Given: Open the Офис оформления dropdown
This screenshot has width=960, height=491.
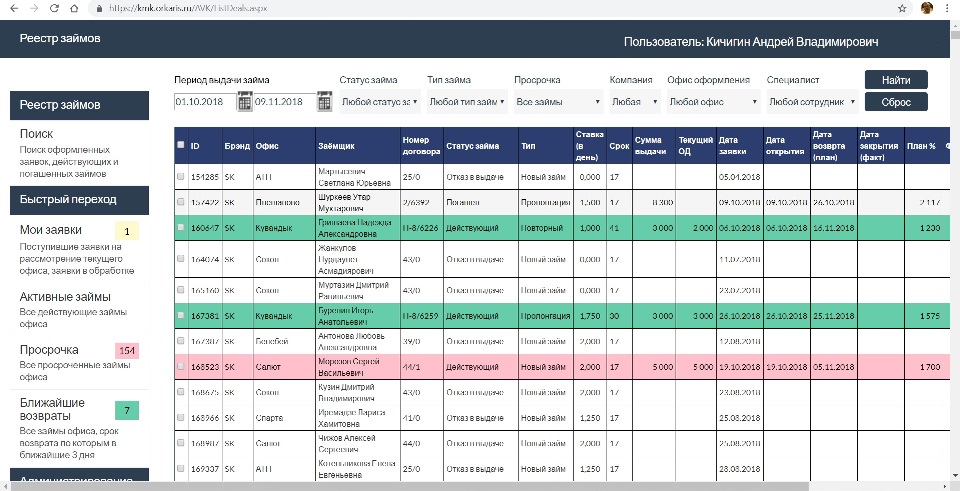Looking at the screenshot, I should [713, 102].
